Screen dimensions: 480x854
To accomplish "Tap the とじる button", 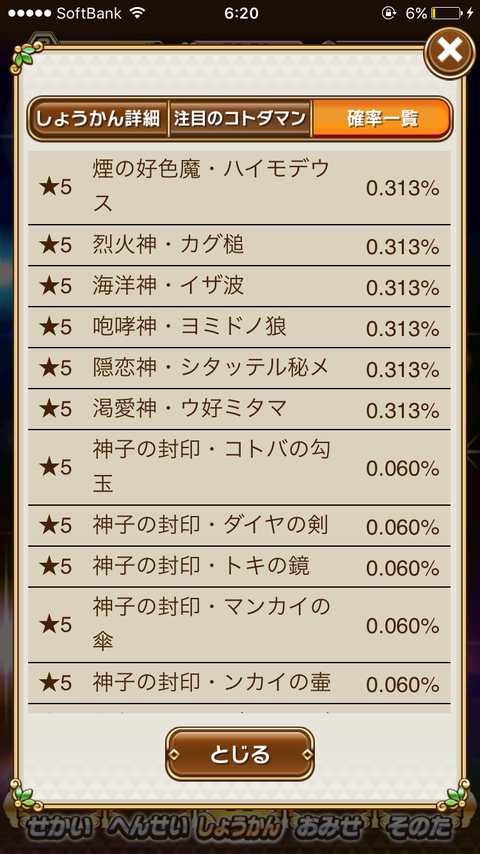I will [x=240, y=754].
